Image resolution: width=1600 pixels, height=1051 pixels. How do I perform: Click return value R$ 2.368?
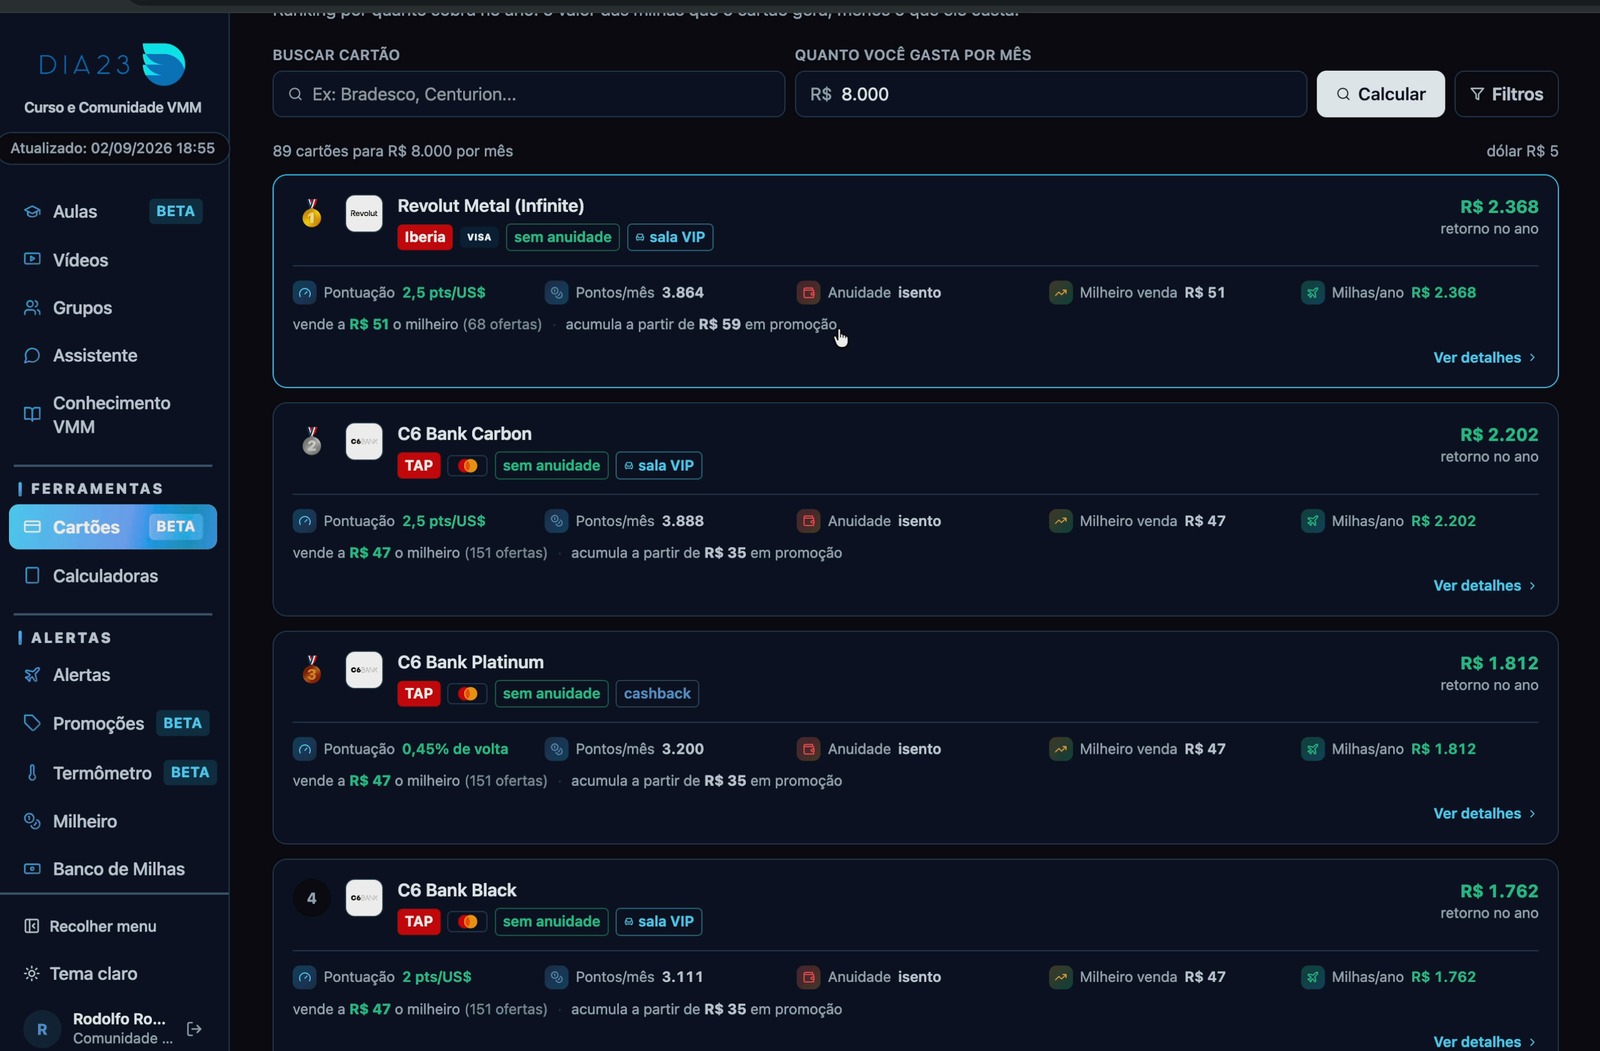point(1499,207)
